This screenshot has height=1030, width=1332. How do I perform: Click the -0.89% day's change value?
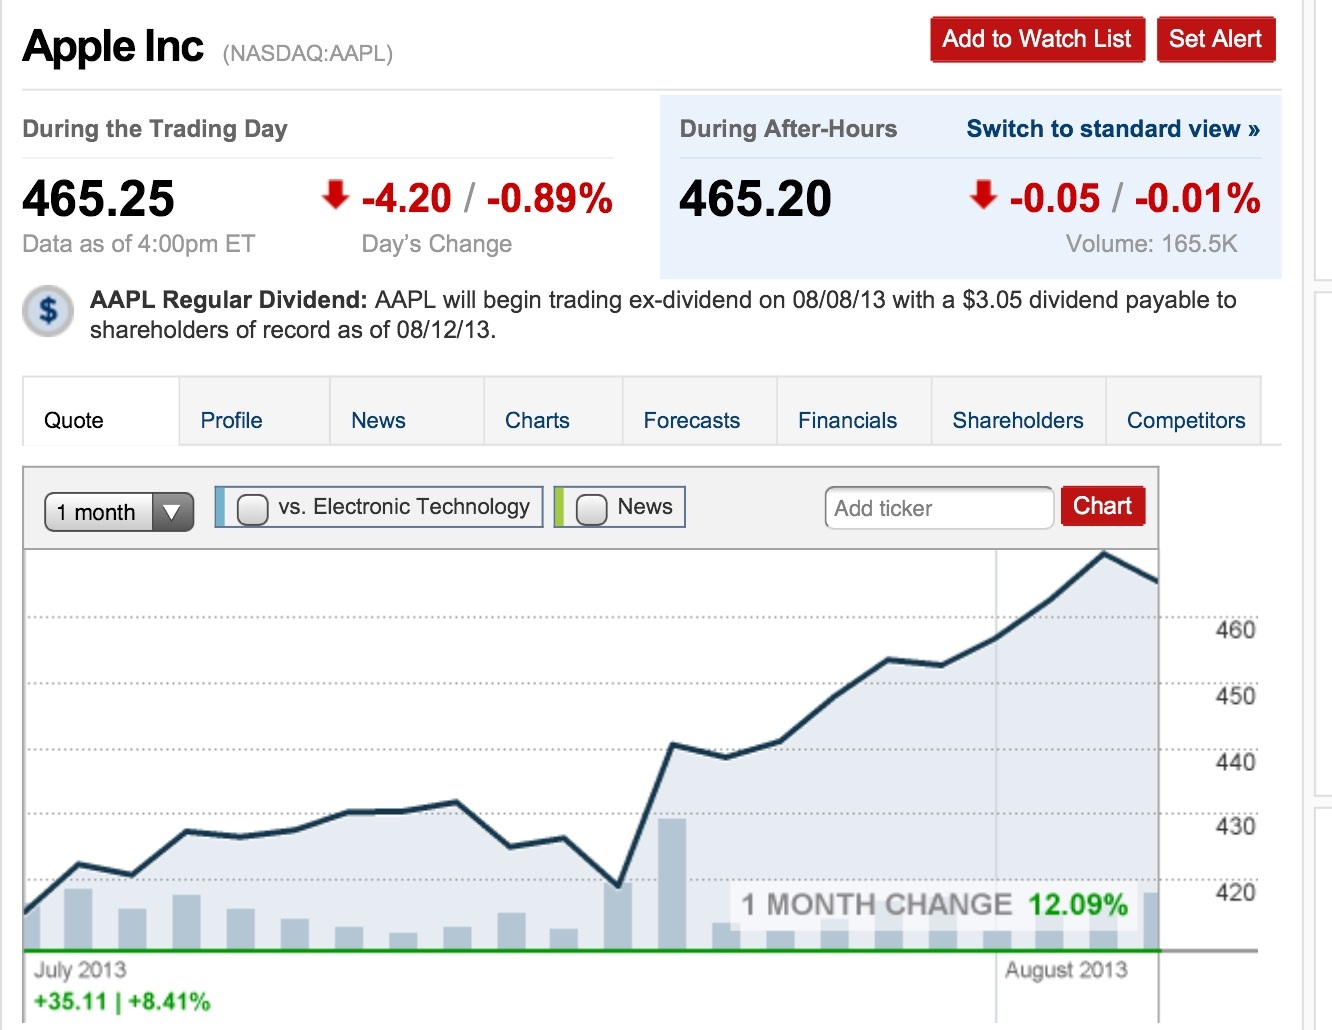(549, 198)
